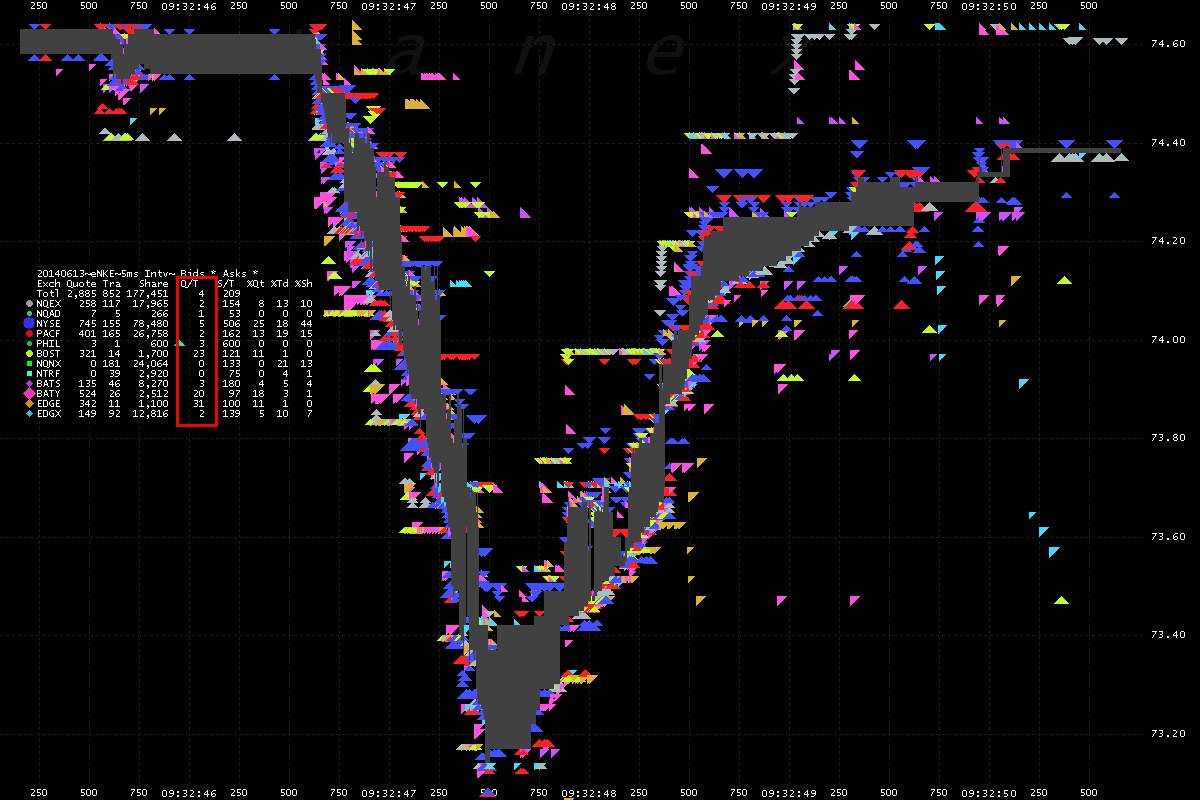Viewport: 1200px width, 800px height.
Task: Click the chart title '20140613~eNKE~5ms Intv~'
Action: [x=106, y=273]
